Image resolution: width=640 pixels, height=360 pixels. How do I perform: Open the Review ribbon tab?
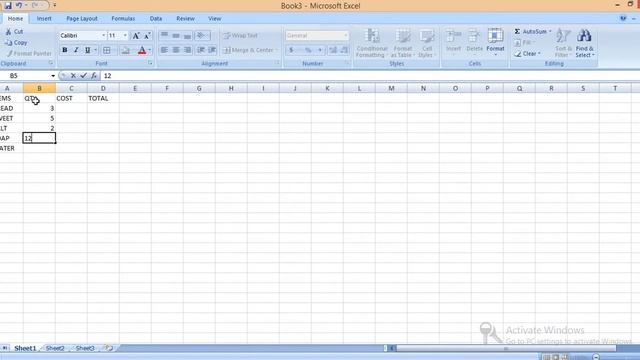point(185,18)
